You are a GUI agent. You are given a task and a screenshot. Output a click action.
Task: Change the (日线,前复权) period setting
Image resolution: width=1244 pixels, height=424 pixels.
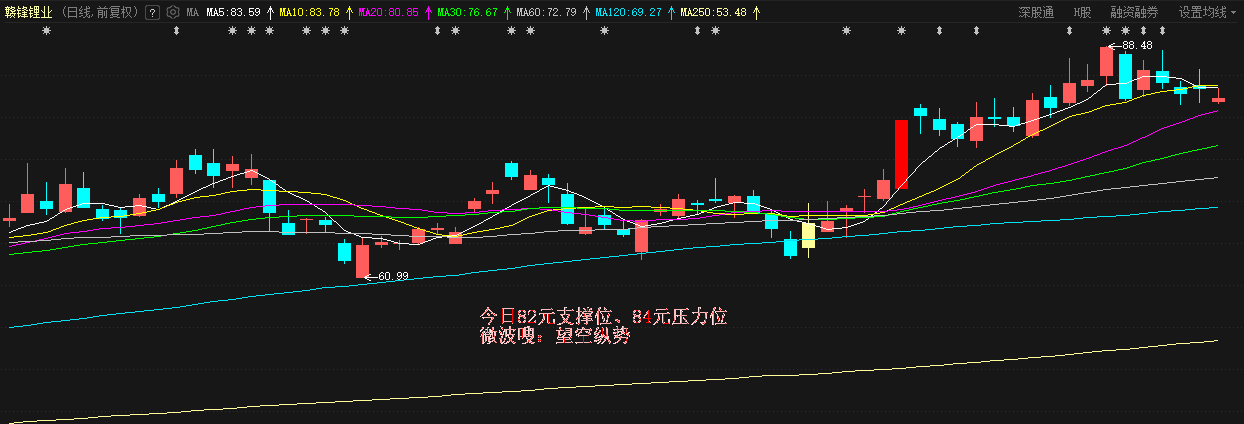(101, 13)
